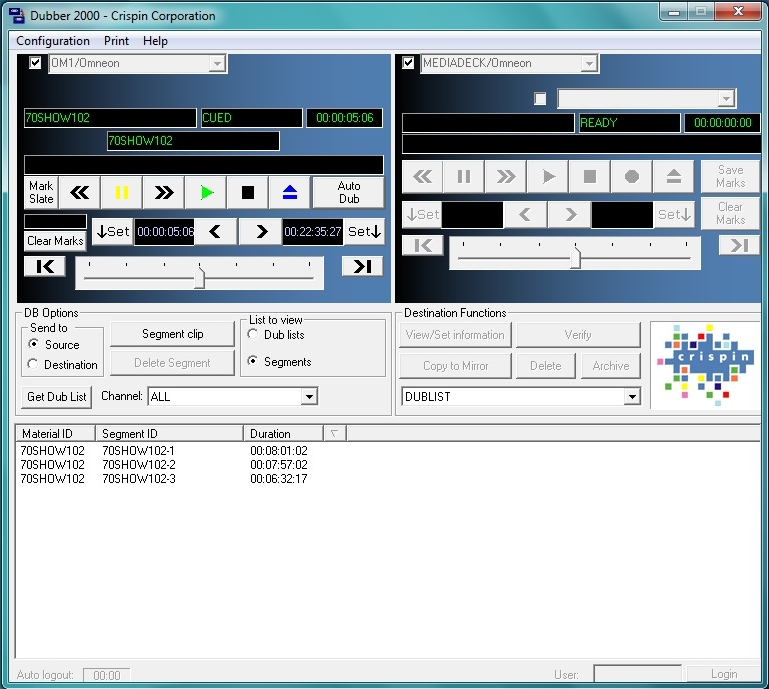Rewind the source deck
Viewport: 769px width, 689px height.
pos(80,192)
